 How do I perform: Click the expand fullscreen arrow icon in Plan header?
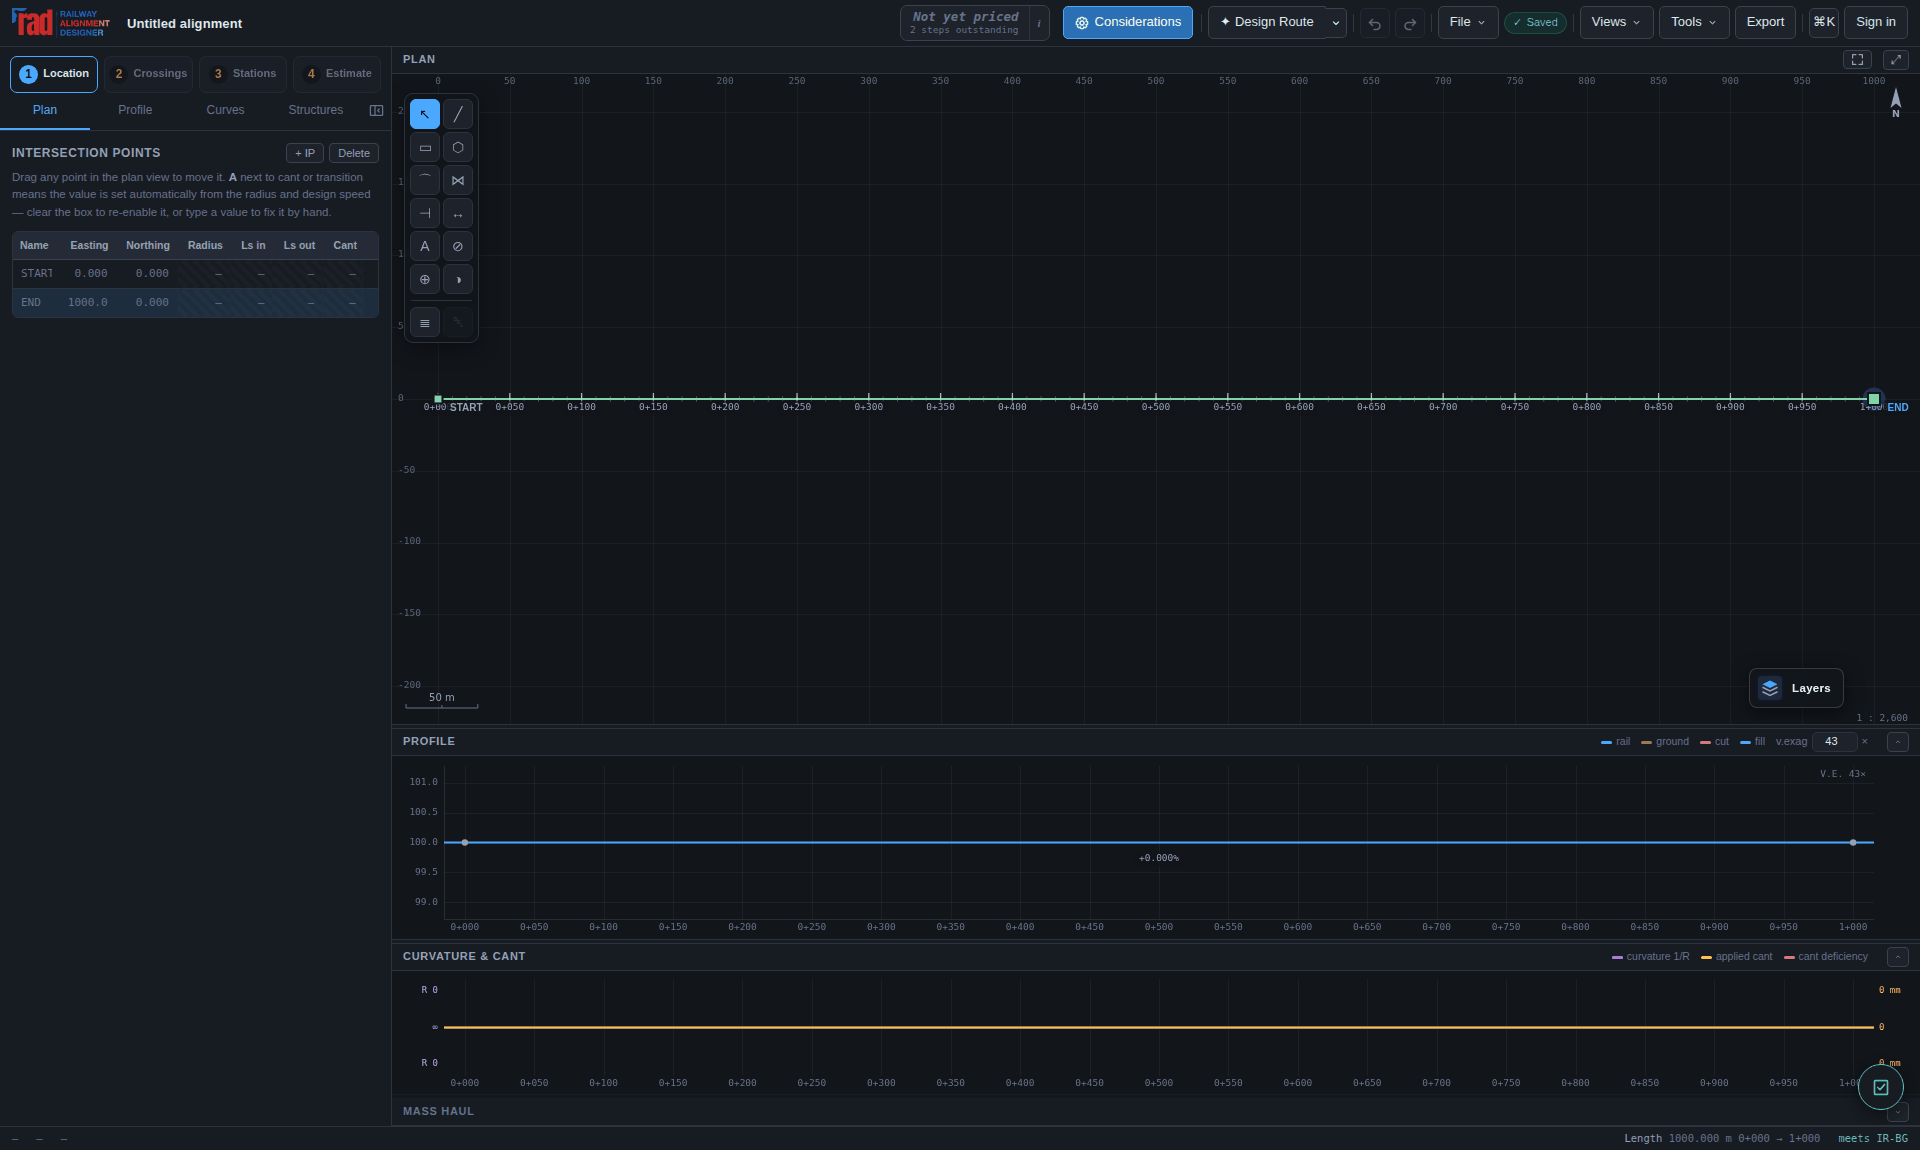(1895, 60)
